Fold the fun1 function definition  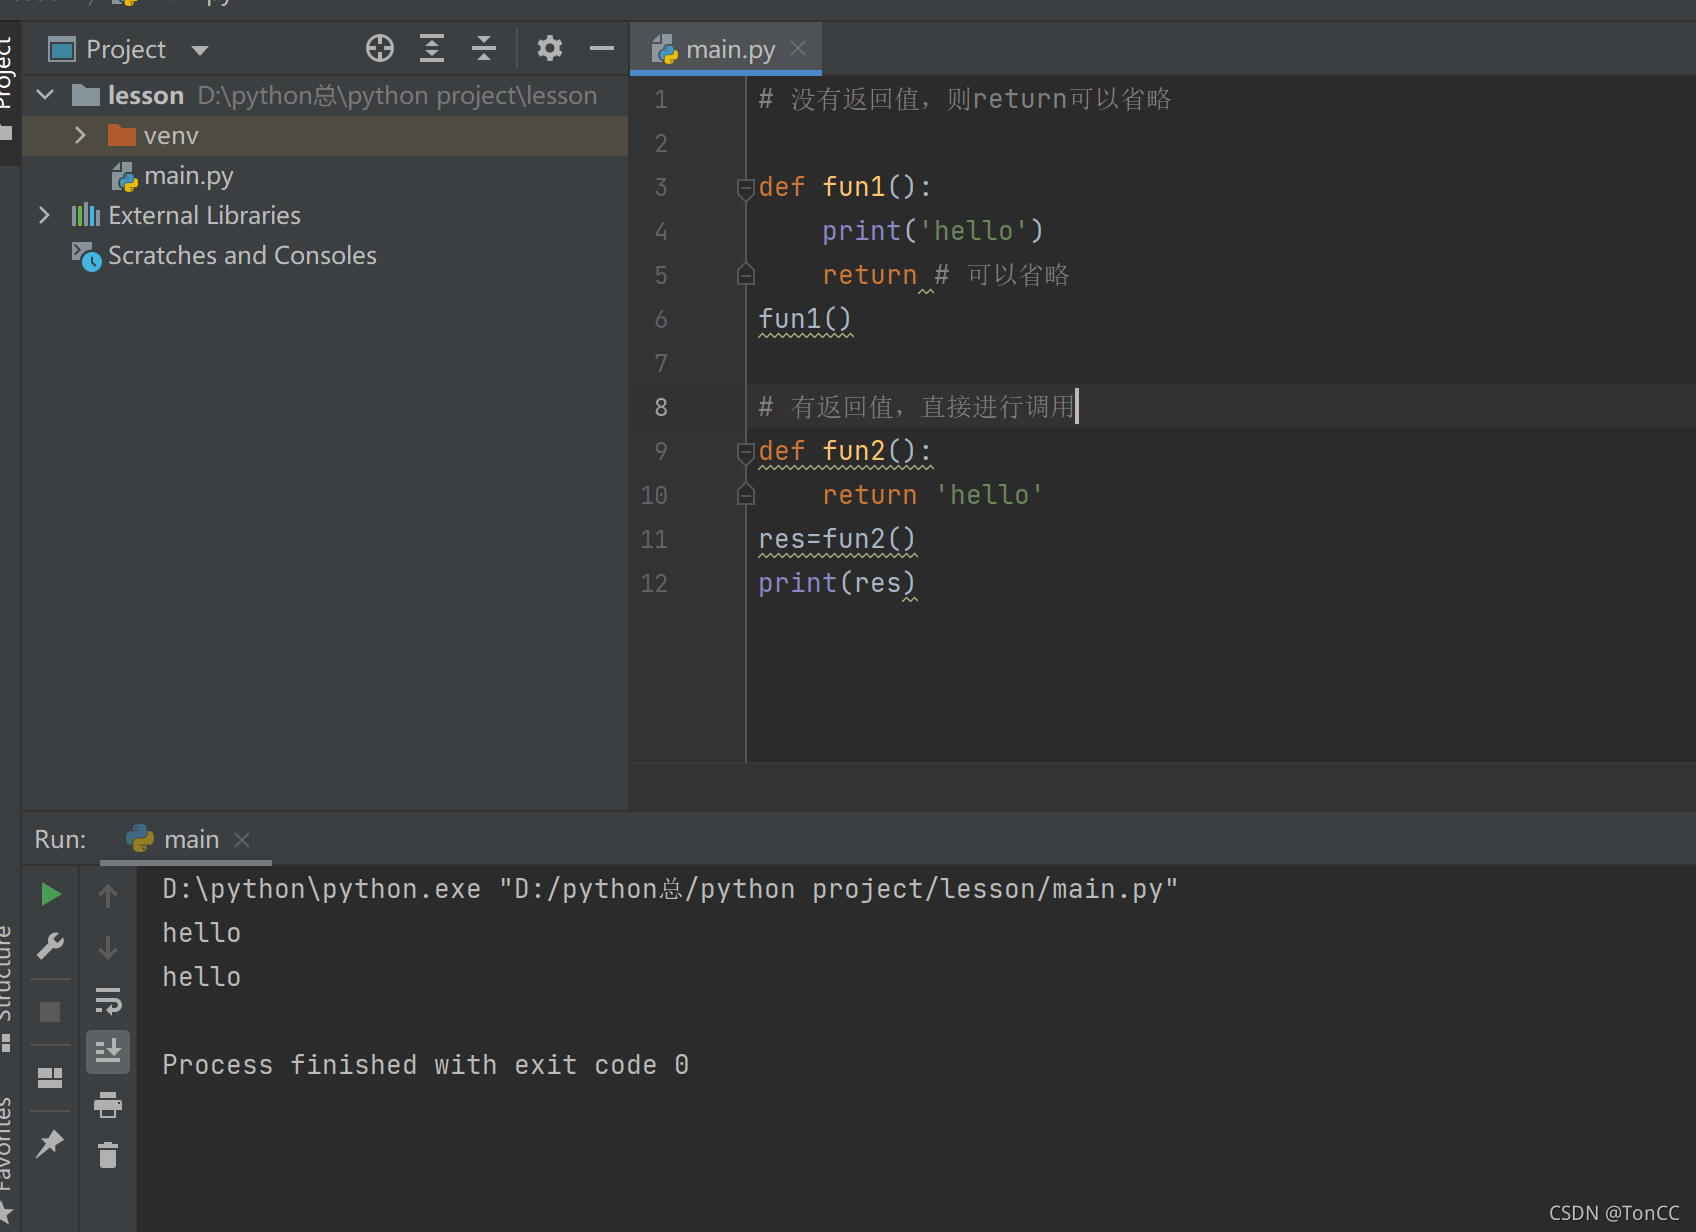point(745,188)
